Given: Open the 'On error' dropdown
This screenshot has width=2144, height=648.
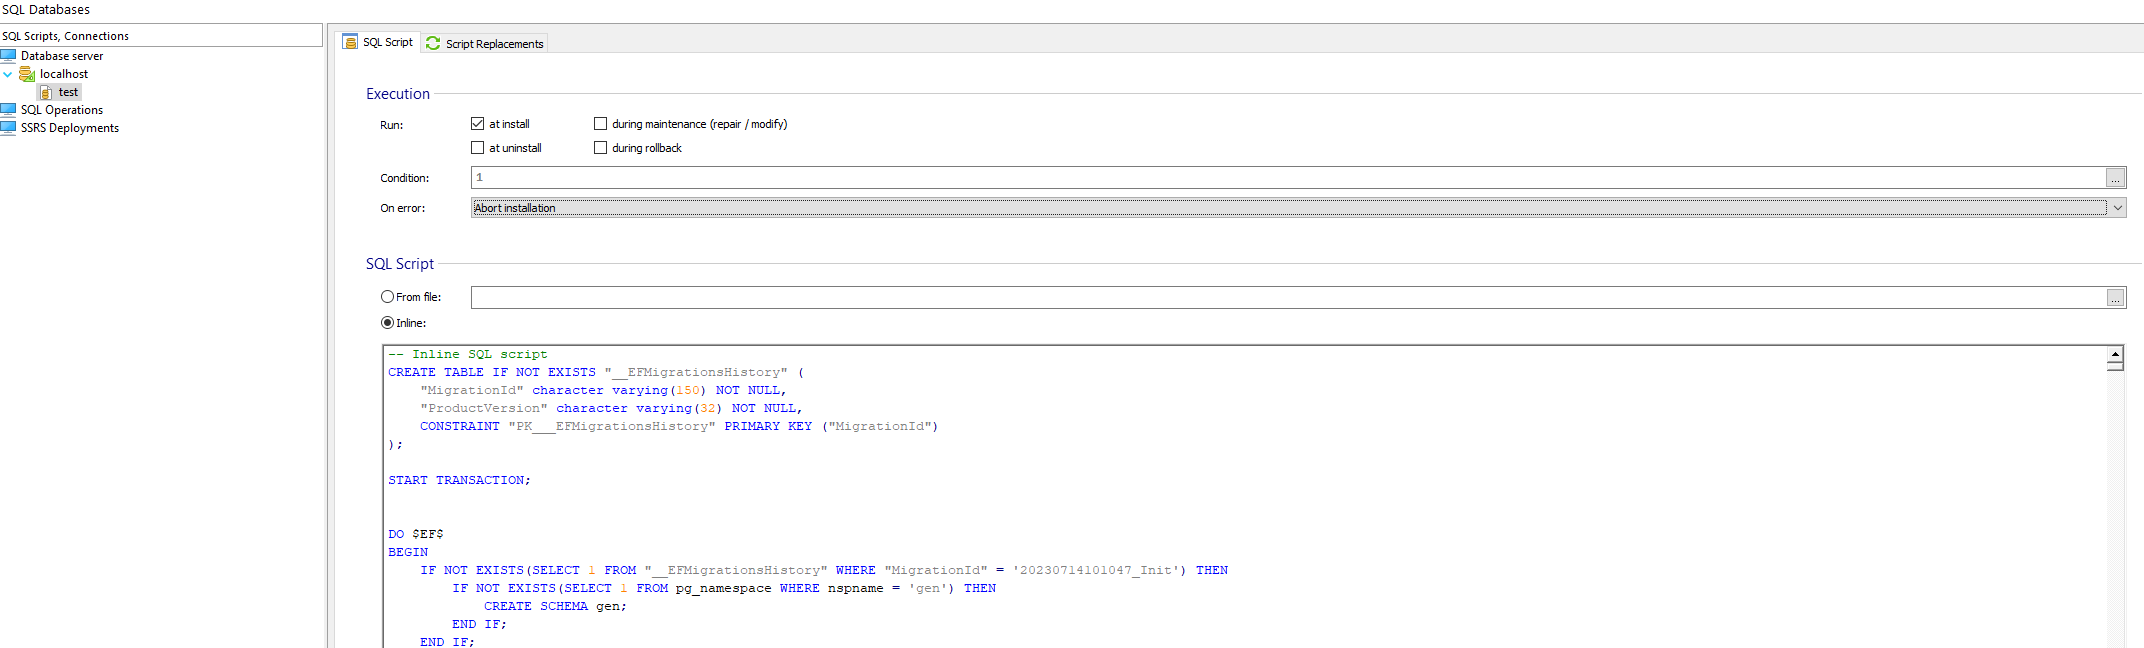Looking at the screenshot, I should point(2117,208).
